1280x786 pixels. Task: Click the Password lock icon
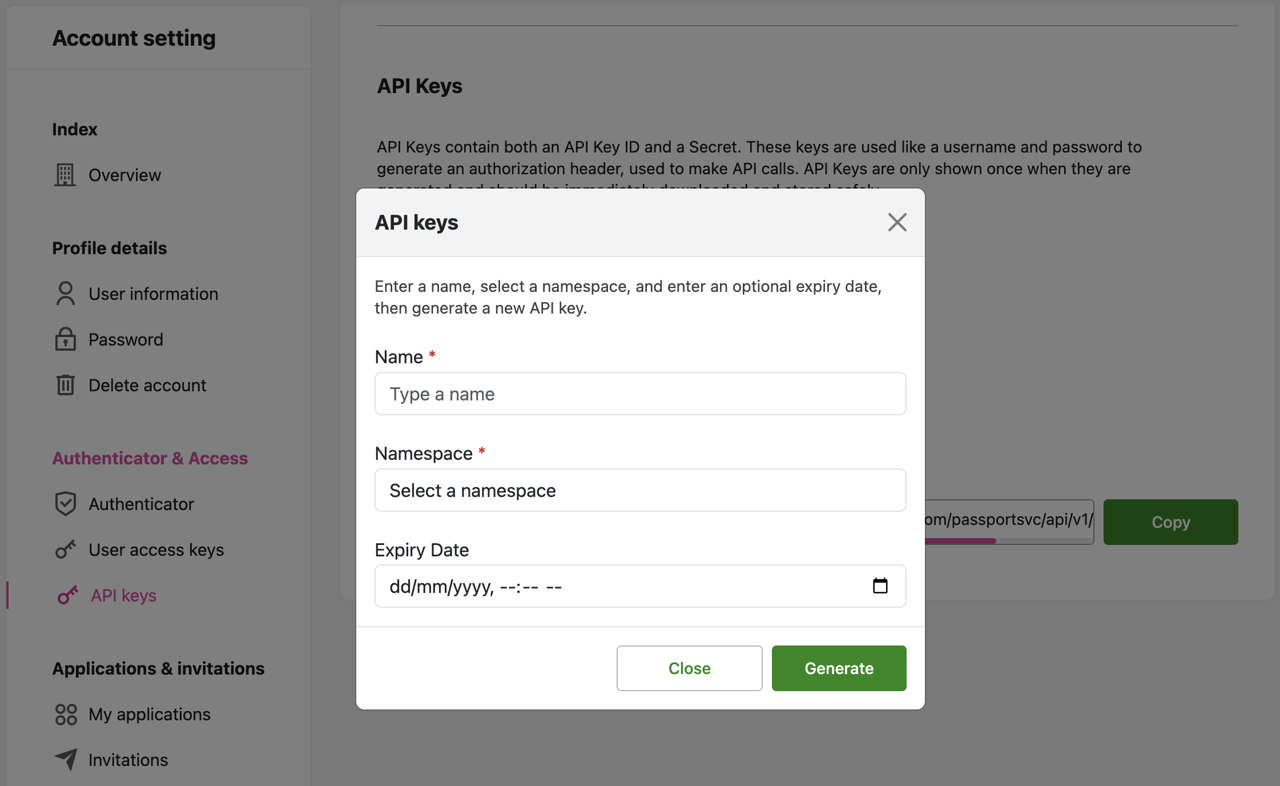65,339
